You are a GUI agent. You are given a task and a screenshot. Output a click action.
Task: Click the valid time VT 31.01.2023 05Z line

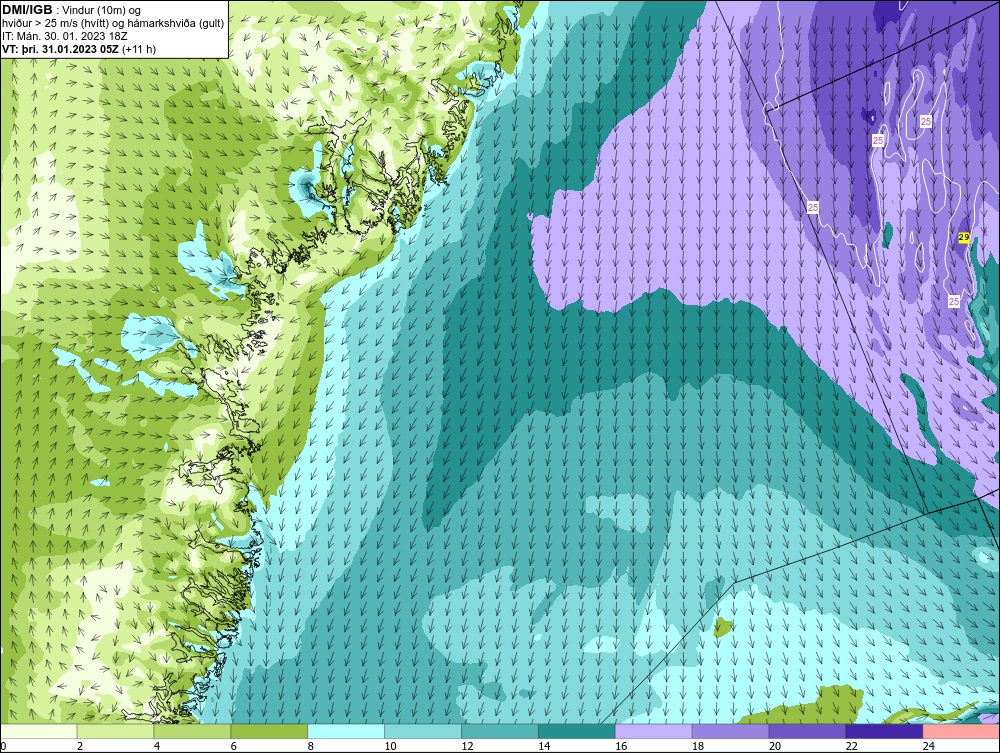pos(79,49)
